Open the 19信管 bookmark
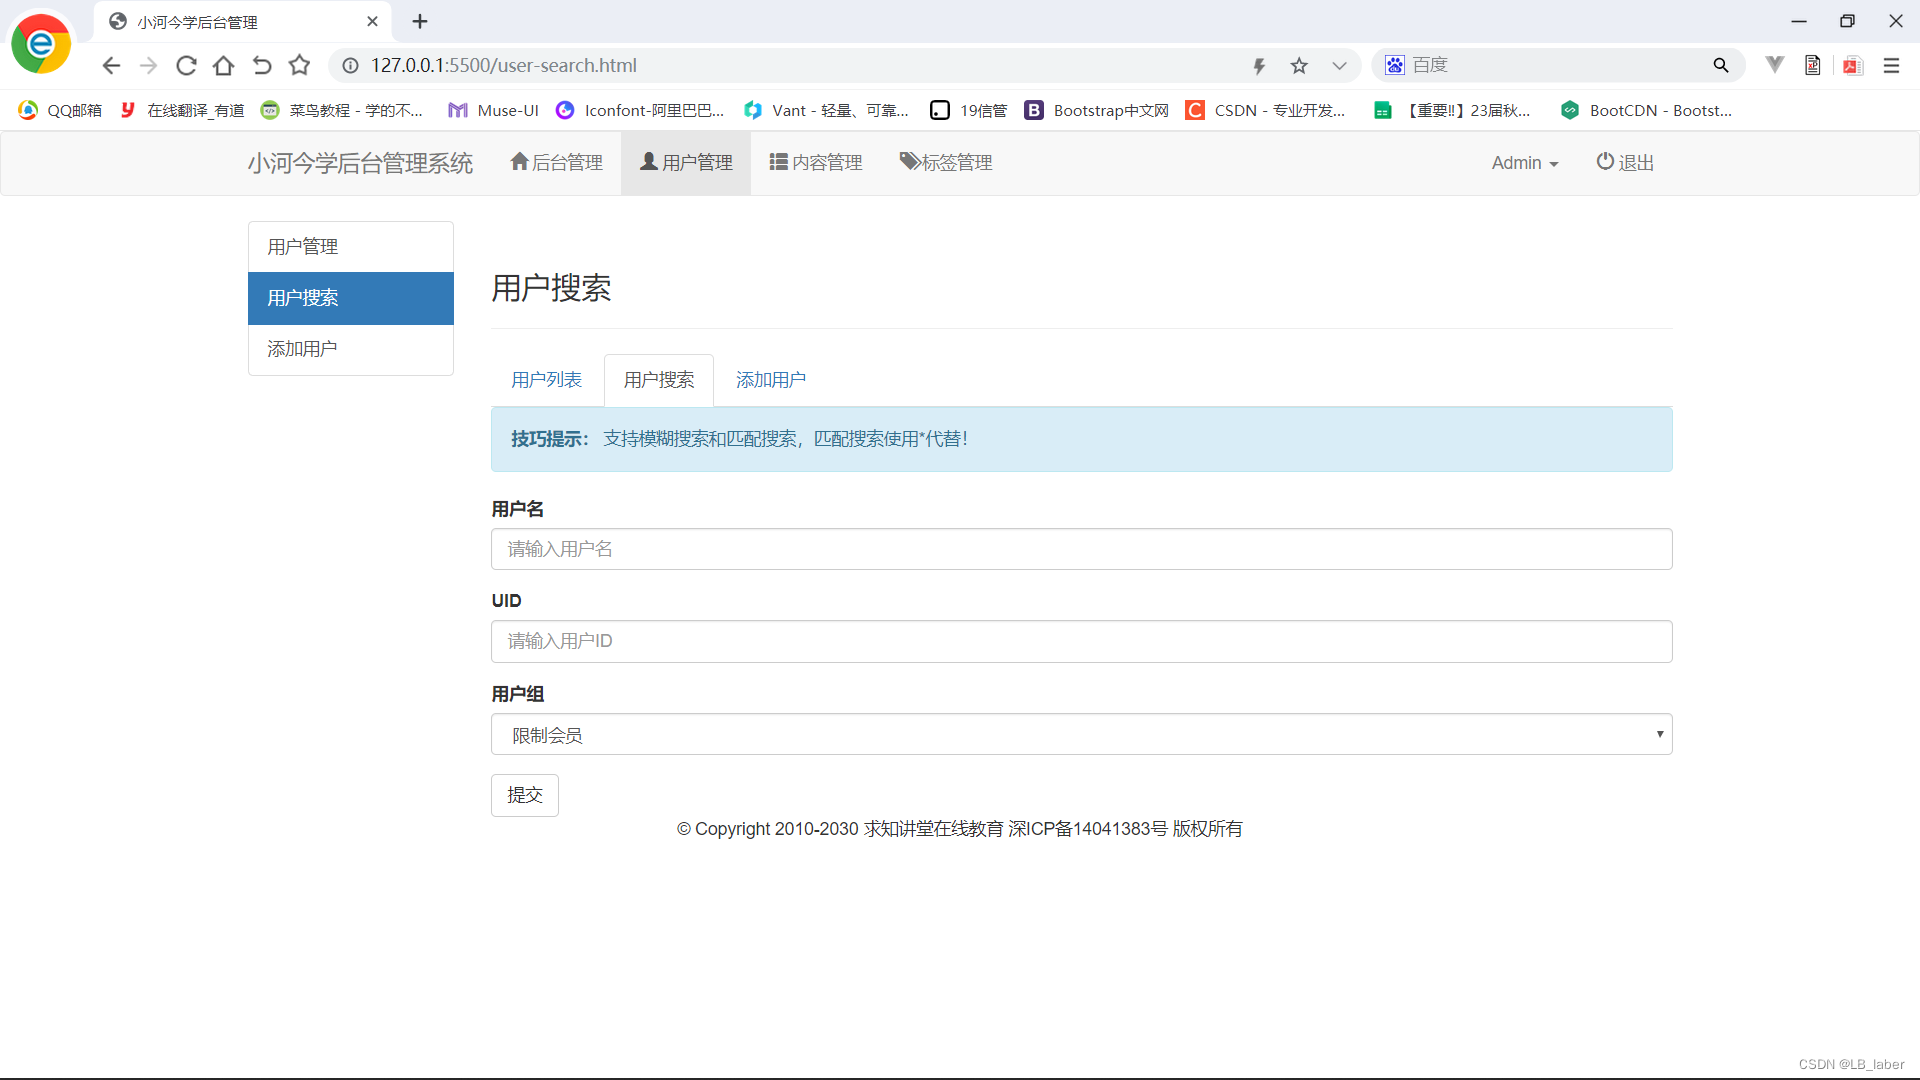This screenshot has height=1080, width=1920. (968, 110)
